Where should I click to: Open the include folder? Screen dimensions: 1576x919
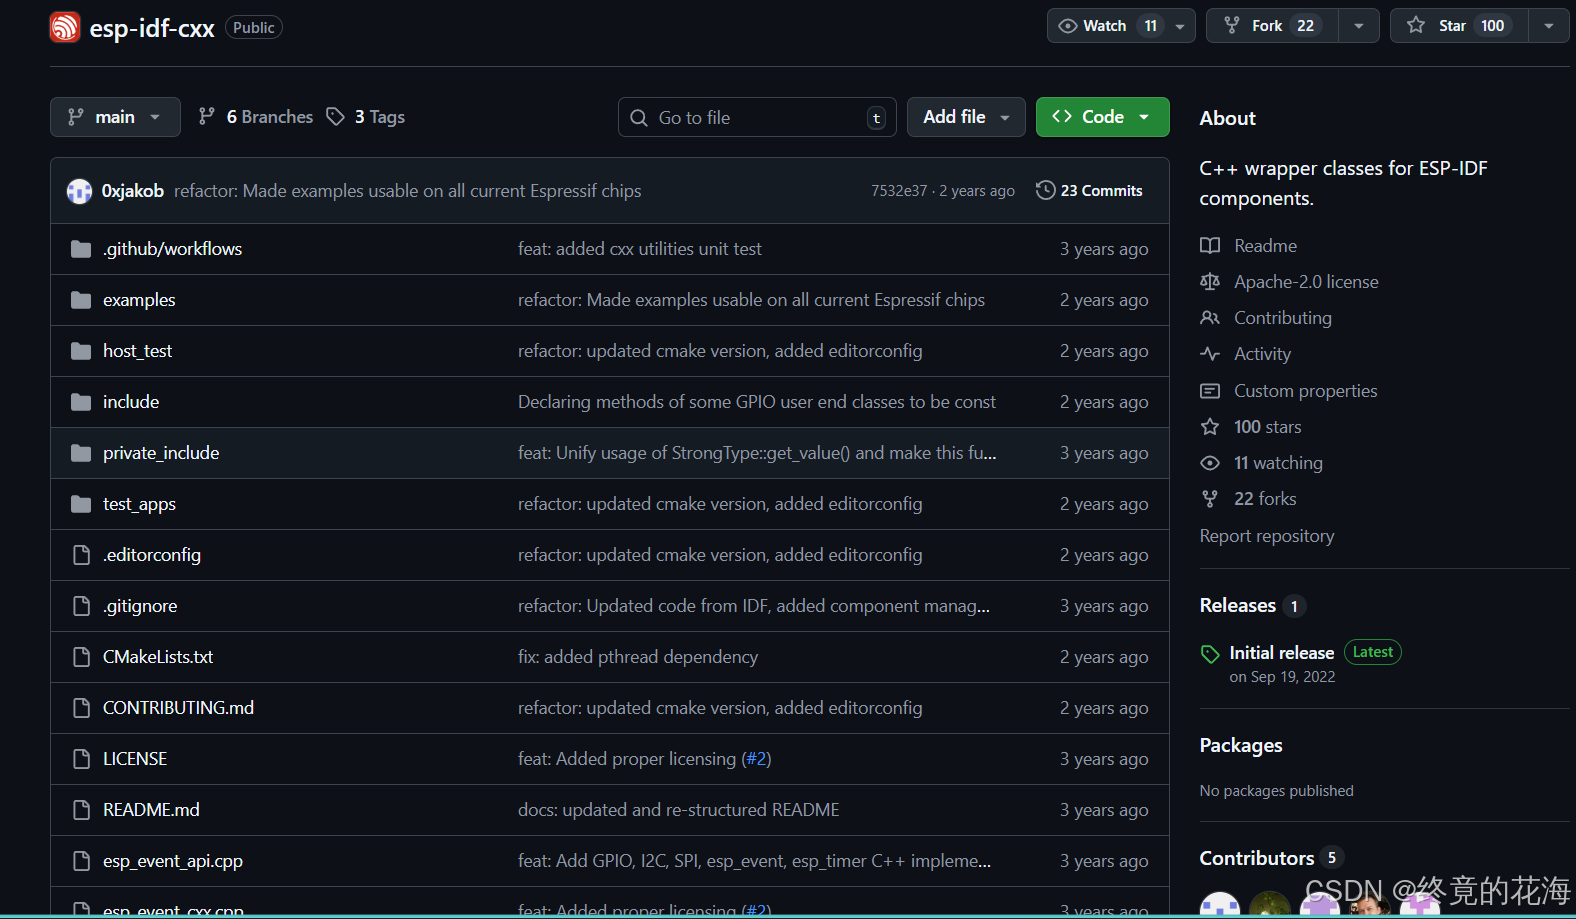tap(131, 402)
